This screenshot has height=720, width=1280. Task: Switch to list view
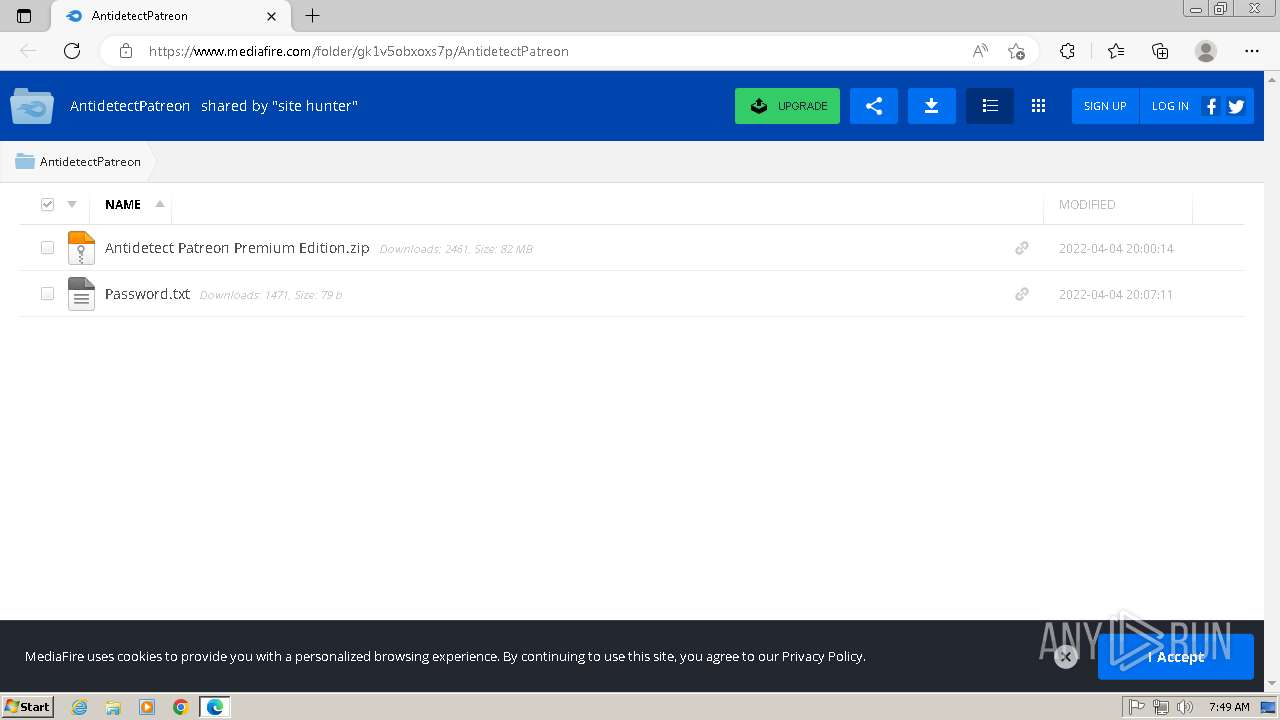pyautogui.click(x=990, y=106)
